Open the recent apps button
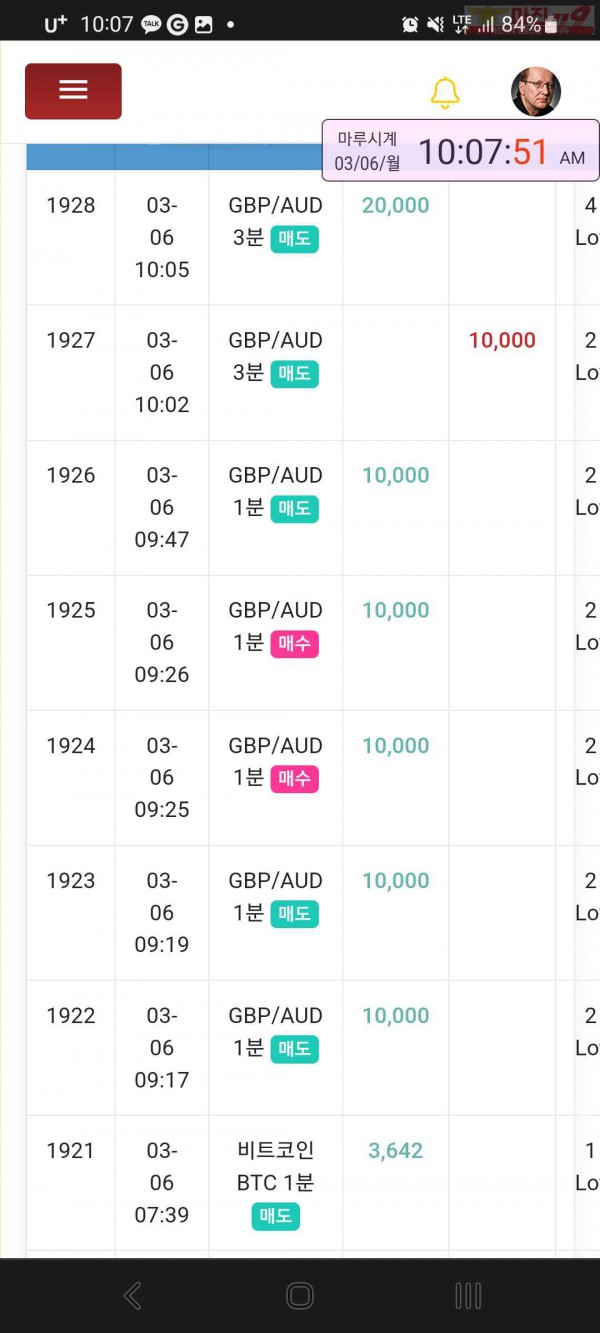This screenshot has width=600, height=1333. coord(468,1296)
